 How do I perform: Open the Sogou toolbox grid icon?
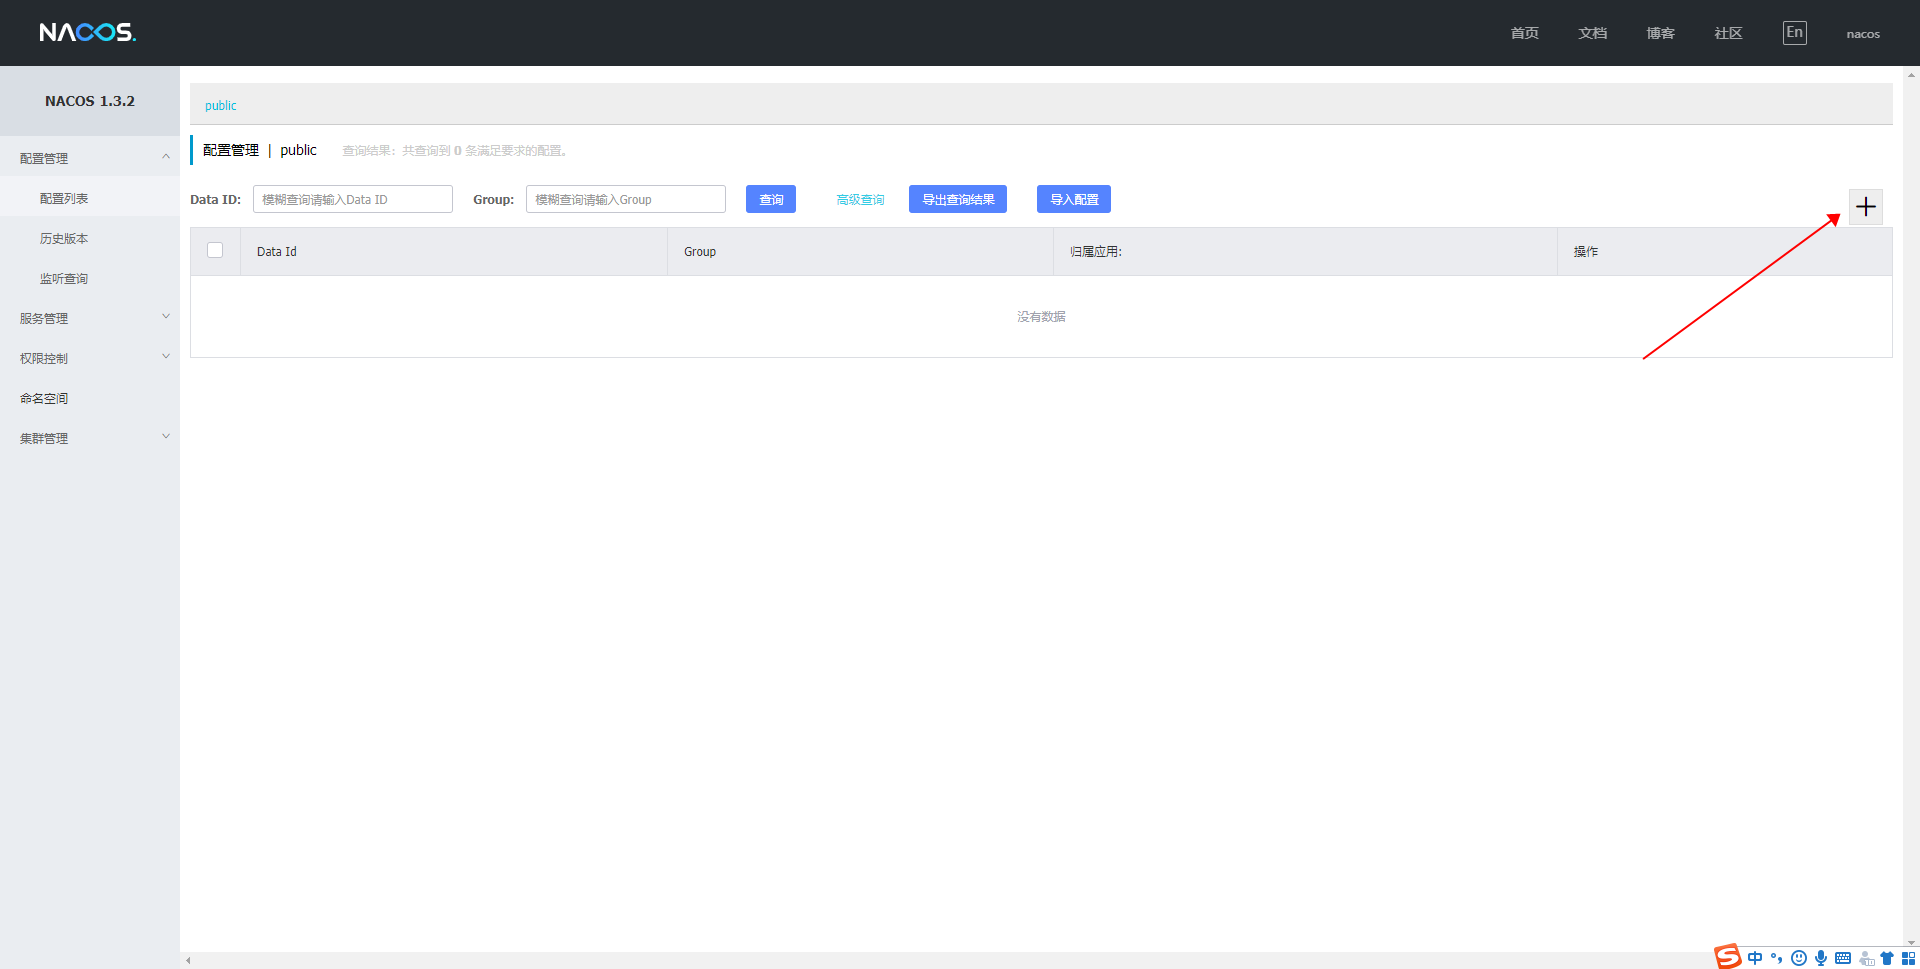tap(1908, 958)
